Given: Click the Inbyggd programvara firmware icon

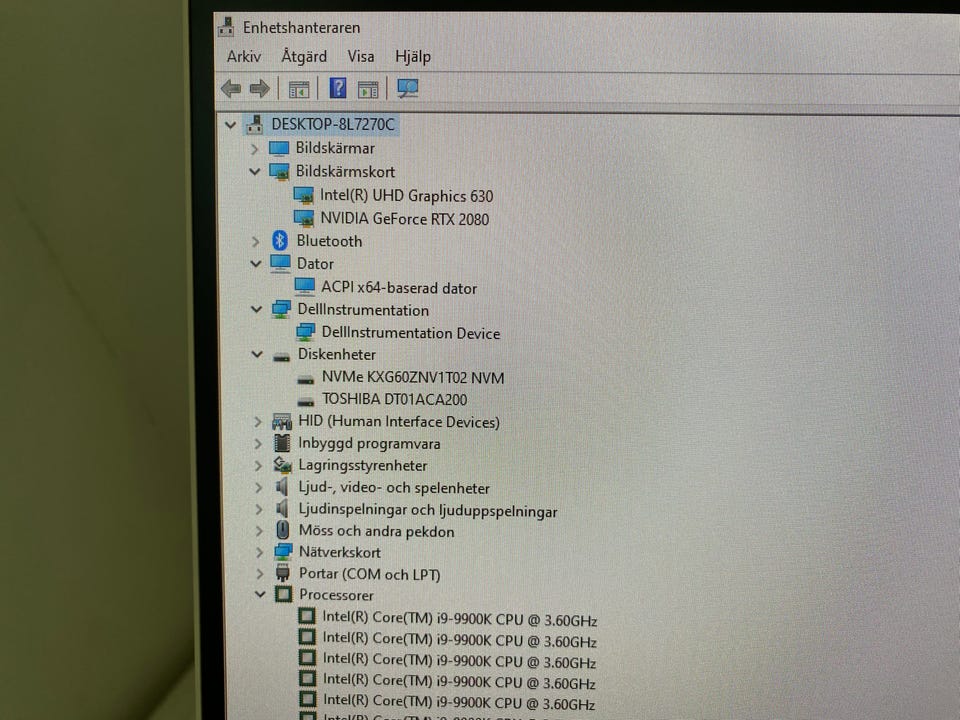Looking at the screenshot, I should pos(282,443).
